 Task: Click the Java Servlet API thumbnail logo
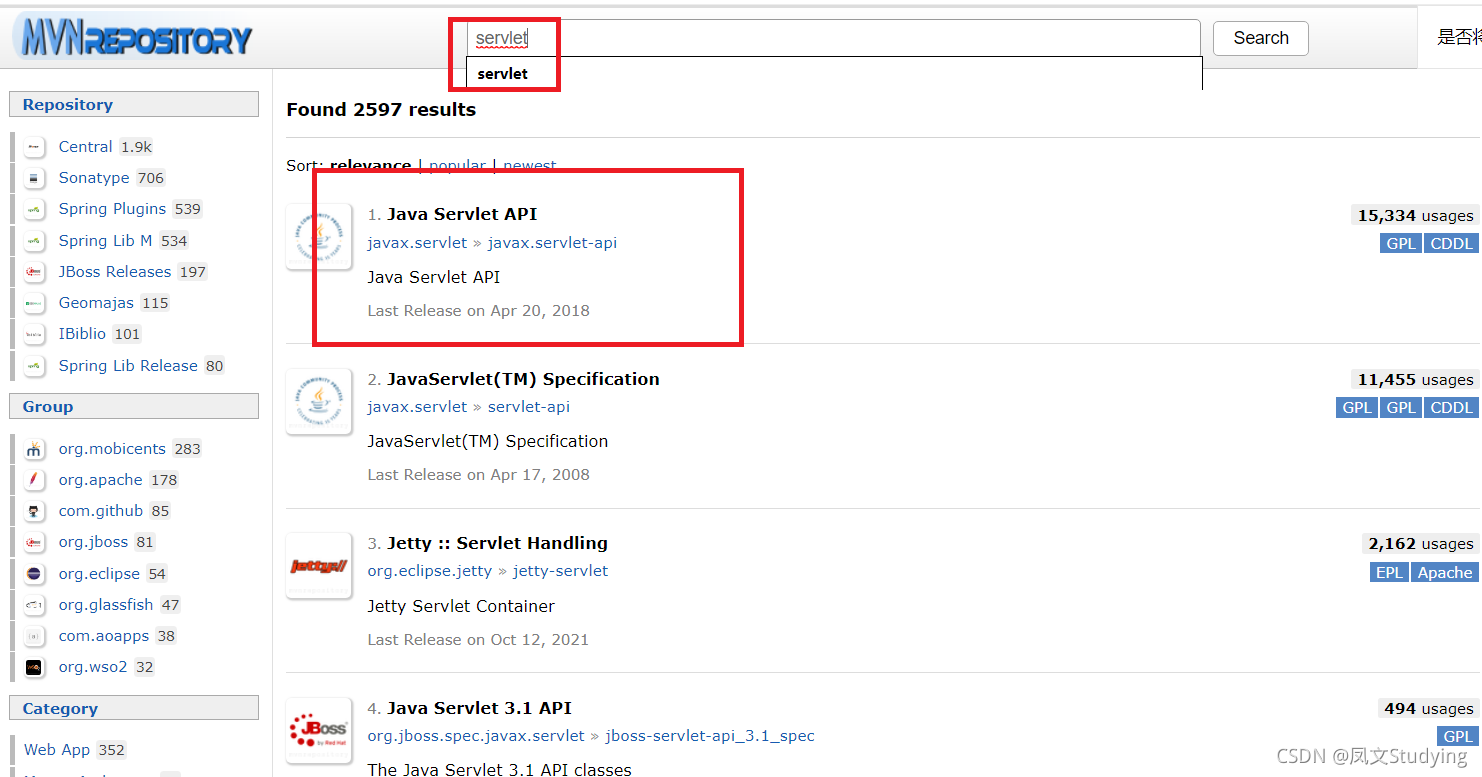[x=319, y=237]
